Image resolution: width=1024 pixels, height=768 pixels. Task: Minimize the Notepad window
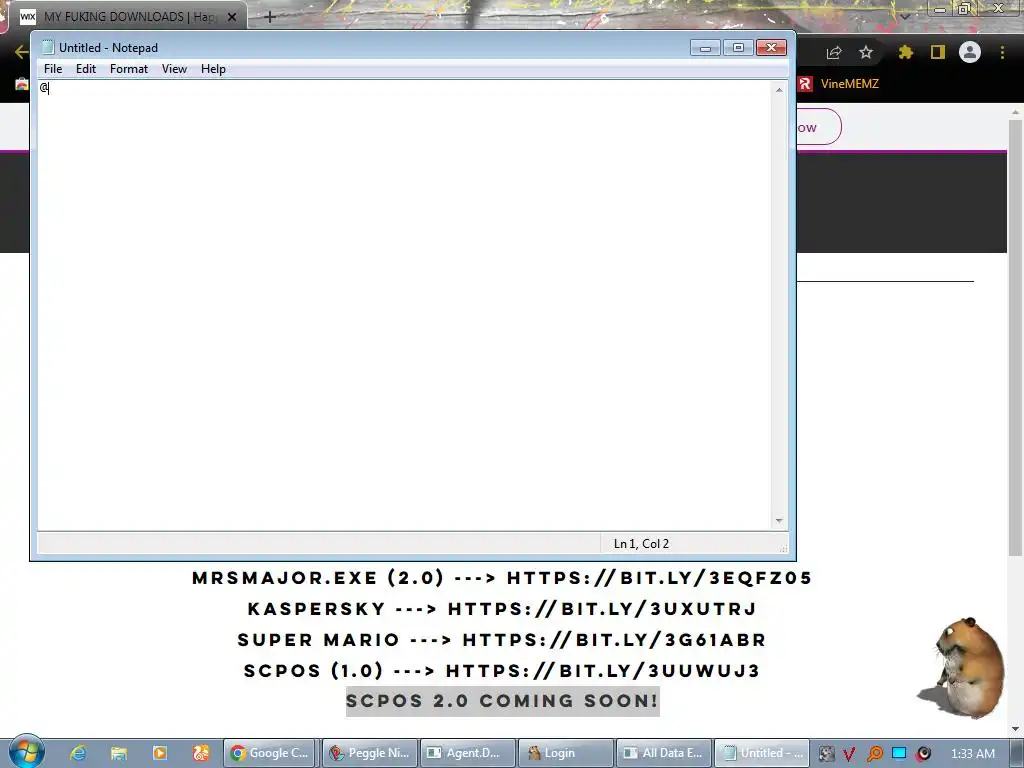(705, 48)
